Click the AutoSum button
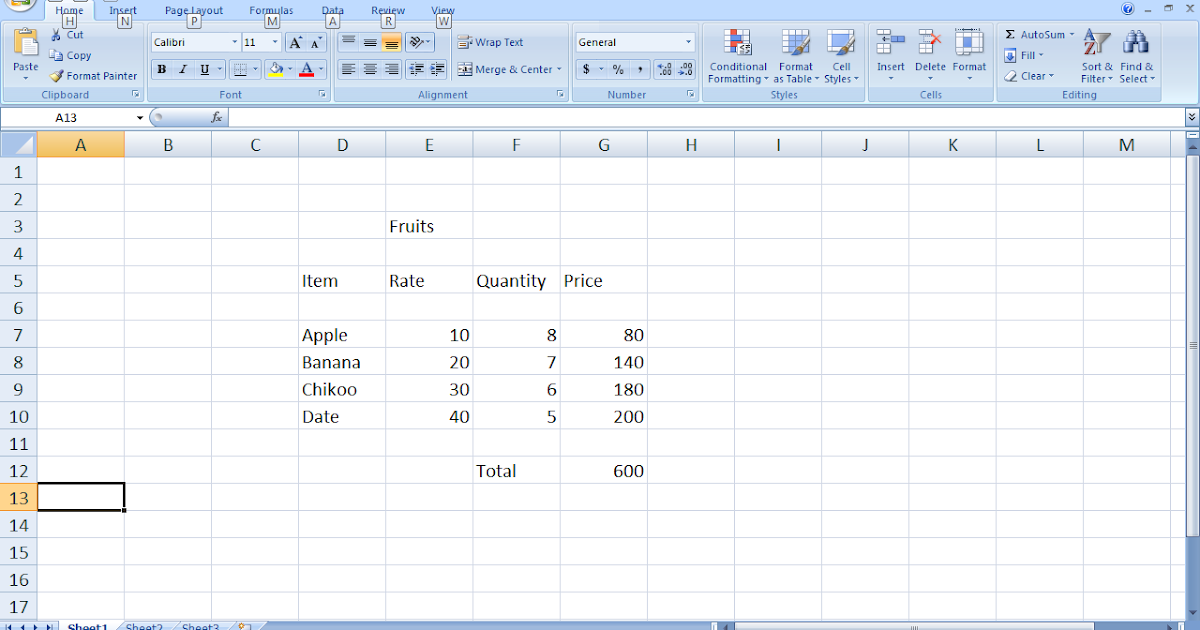 [x=1038, y=35]
